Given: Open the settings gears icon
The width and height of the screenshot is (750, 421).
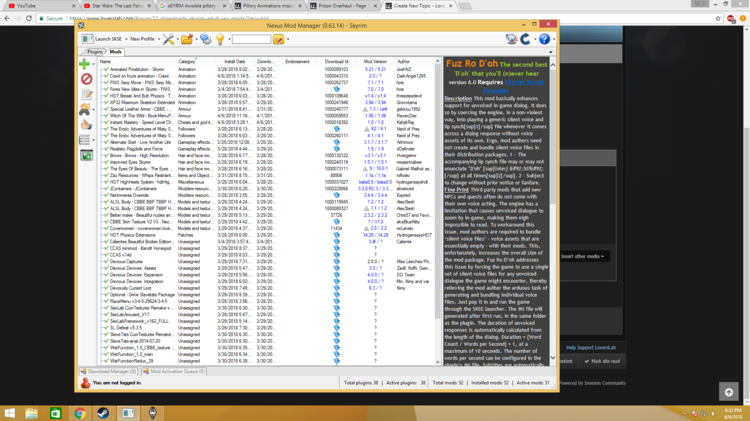Looking at the screenshot, I should pos(206,39).
